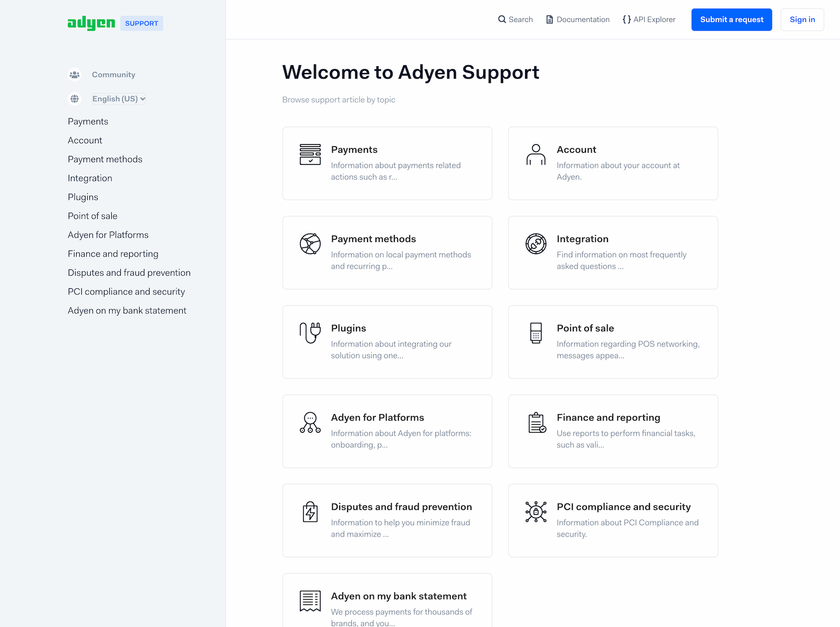
Task: Click the Sign in button
Action: (802, 20)
